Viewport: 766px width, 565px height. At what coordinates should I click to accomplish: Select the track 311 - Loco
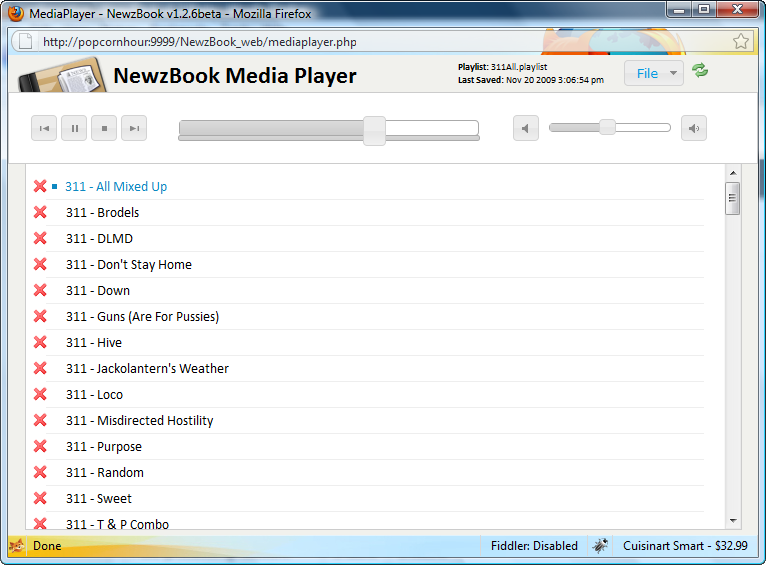94,395
